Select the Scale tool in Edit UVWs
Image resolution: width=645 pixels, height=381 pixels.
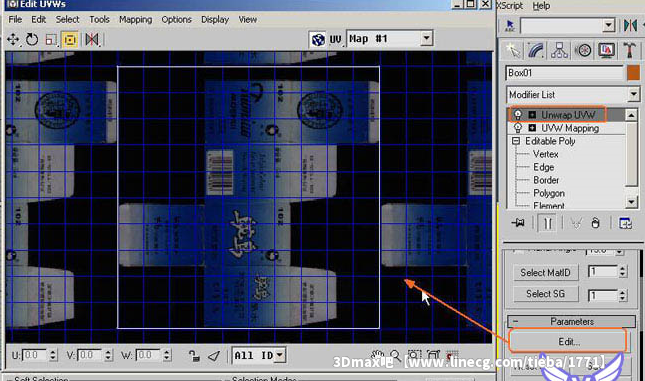tap(51, 39)
